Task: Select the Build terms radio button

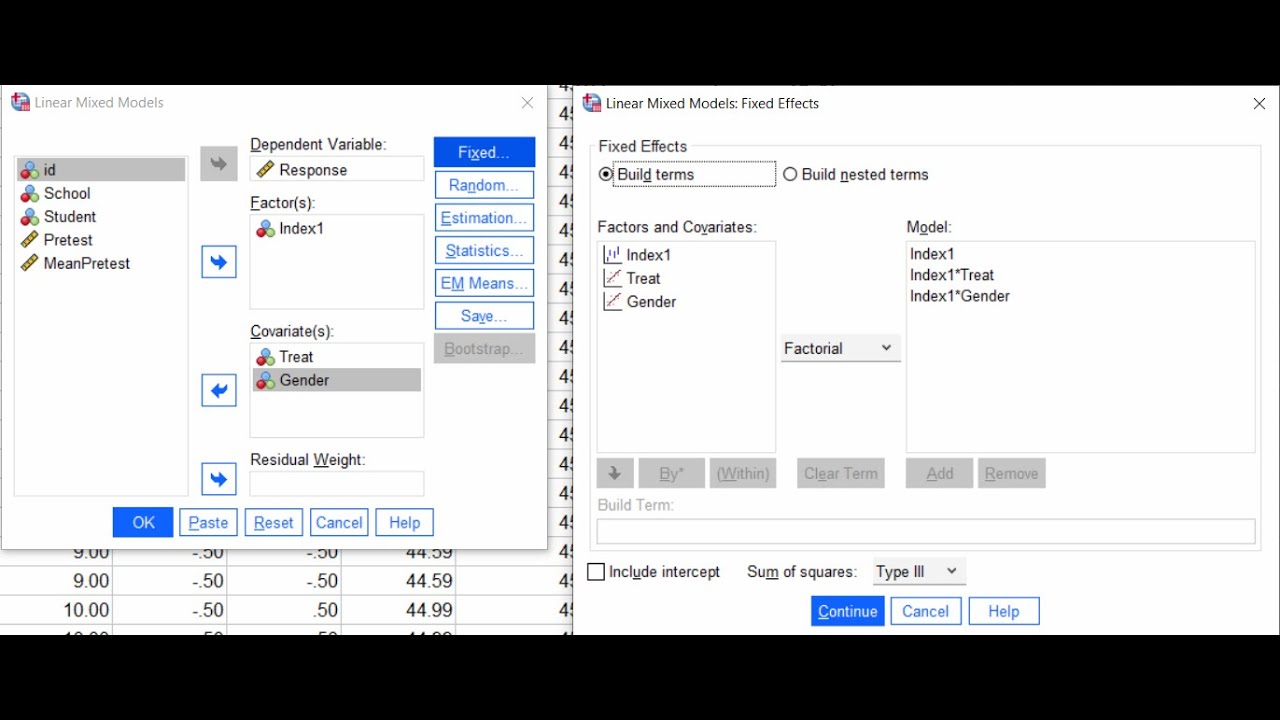Action: [605, 174]
